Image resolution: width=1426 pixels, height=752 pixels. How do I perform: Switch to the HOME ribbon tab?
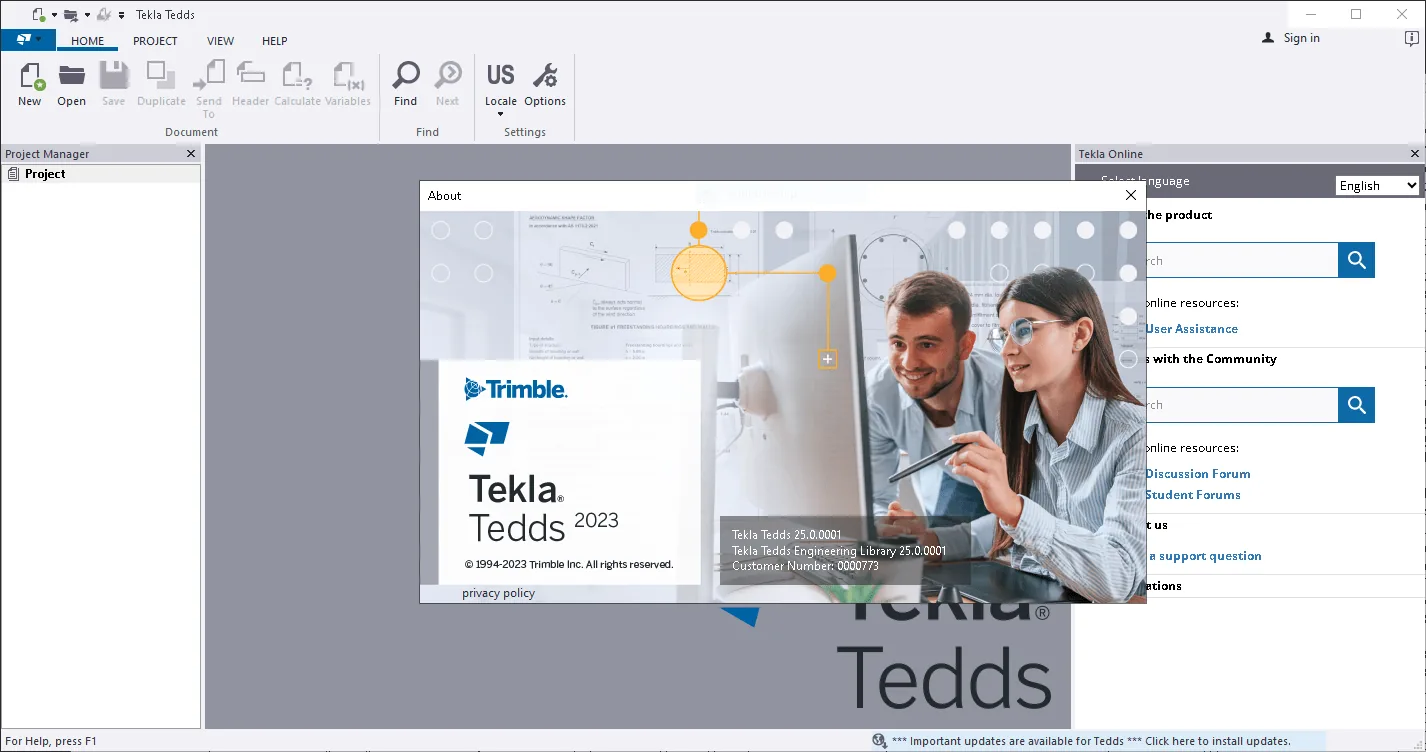click(88, 41)
